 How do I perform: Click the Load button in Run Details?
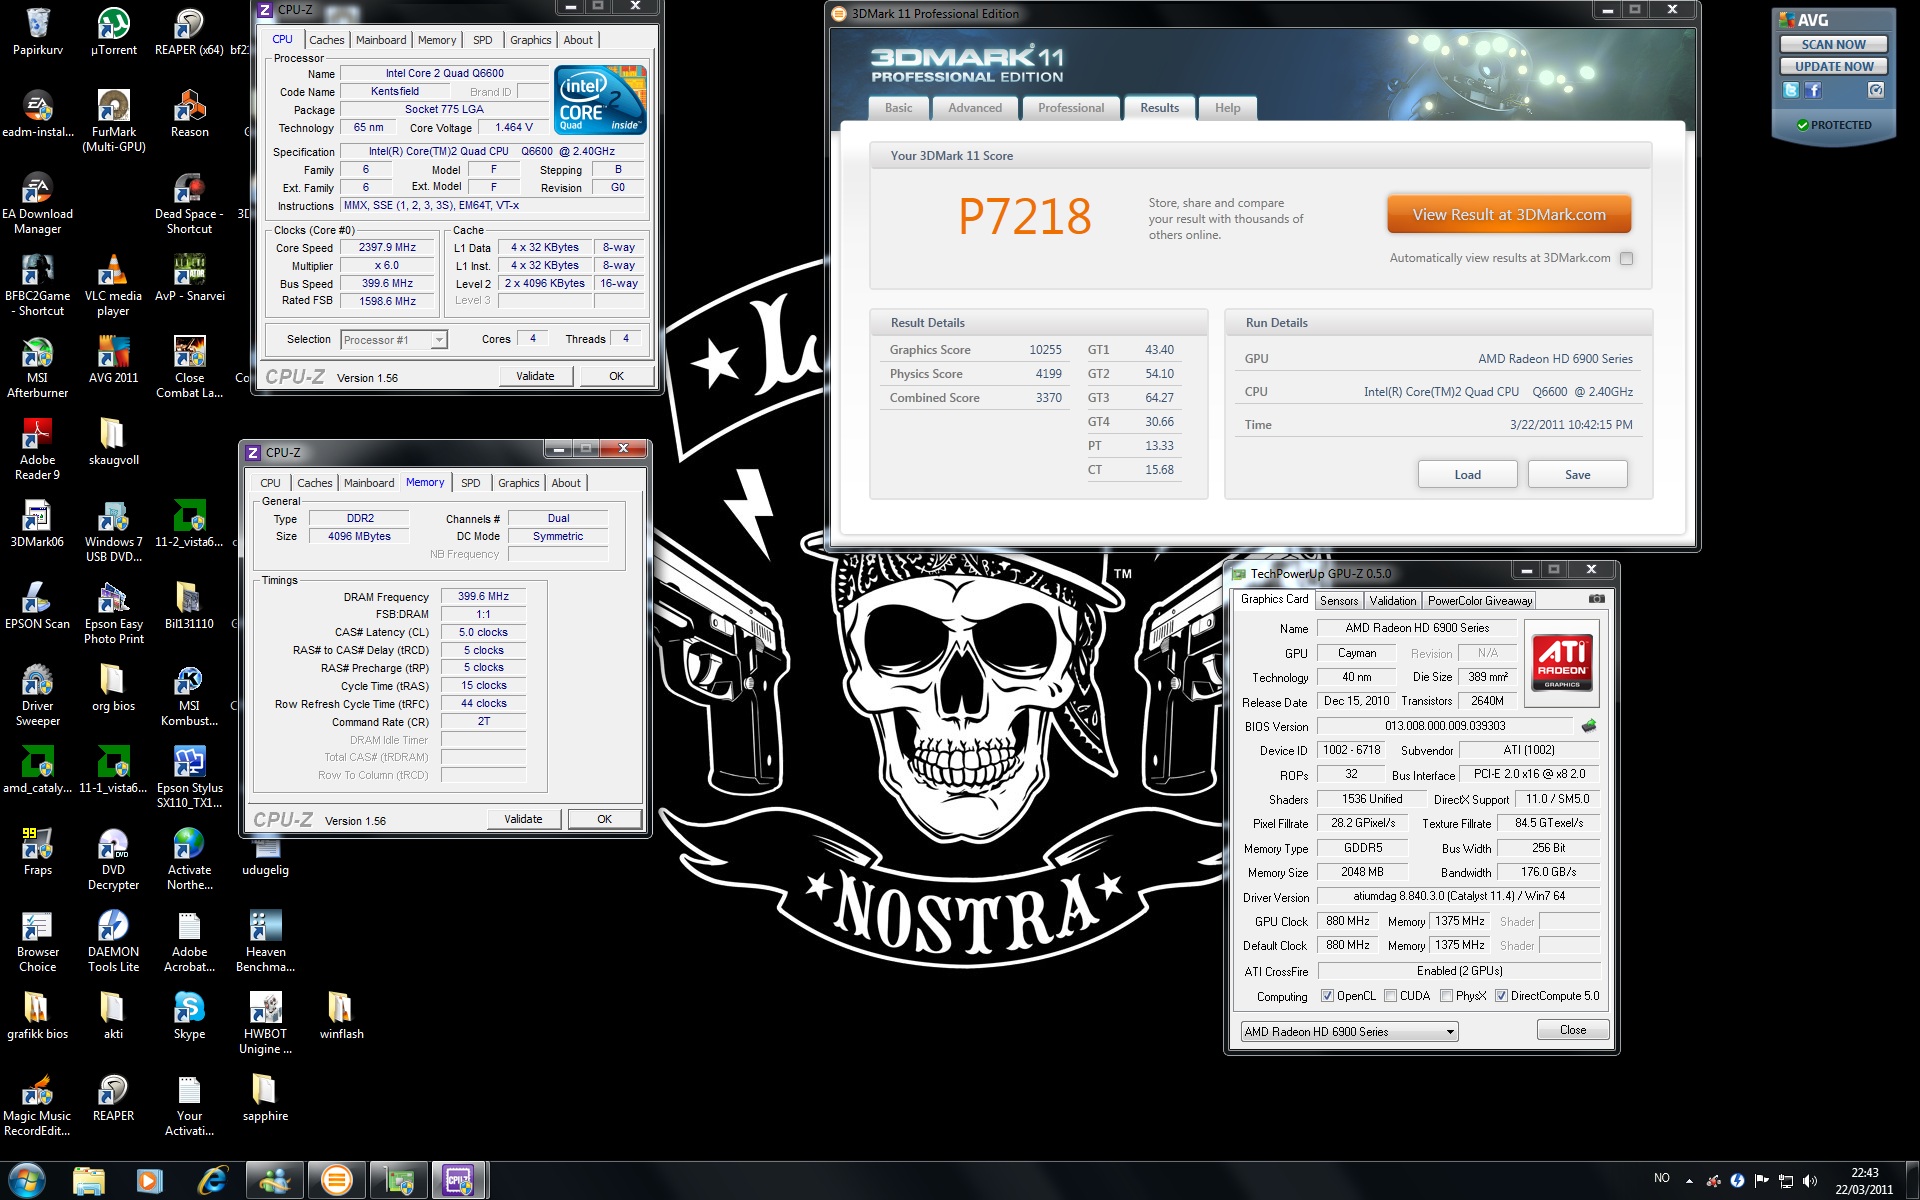point(1467,475)
